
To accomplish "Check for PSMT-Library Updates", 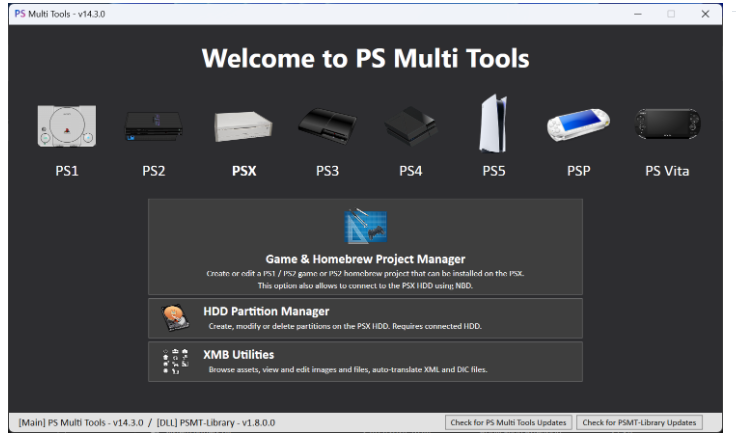I will tap(639, 422).
